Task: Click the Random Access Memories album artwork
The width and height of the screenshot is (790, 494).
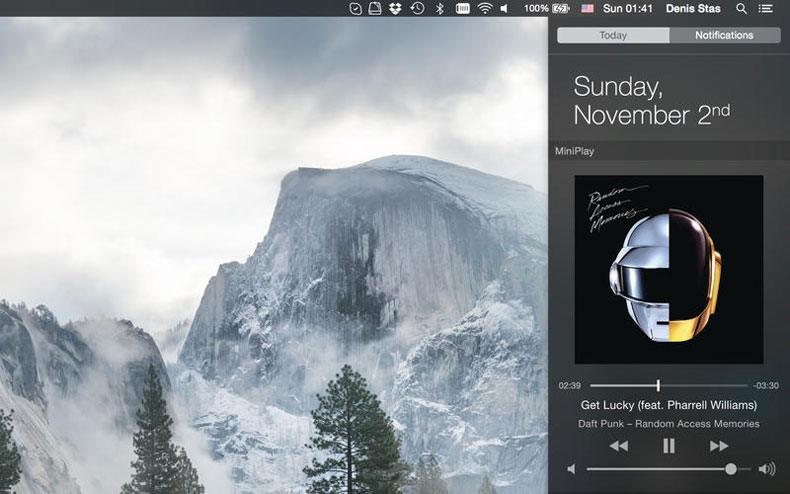Action: [x=669, y=270]
